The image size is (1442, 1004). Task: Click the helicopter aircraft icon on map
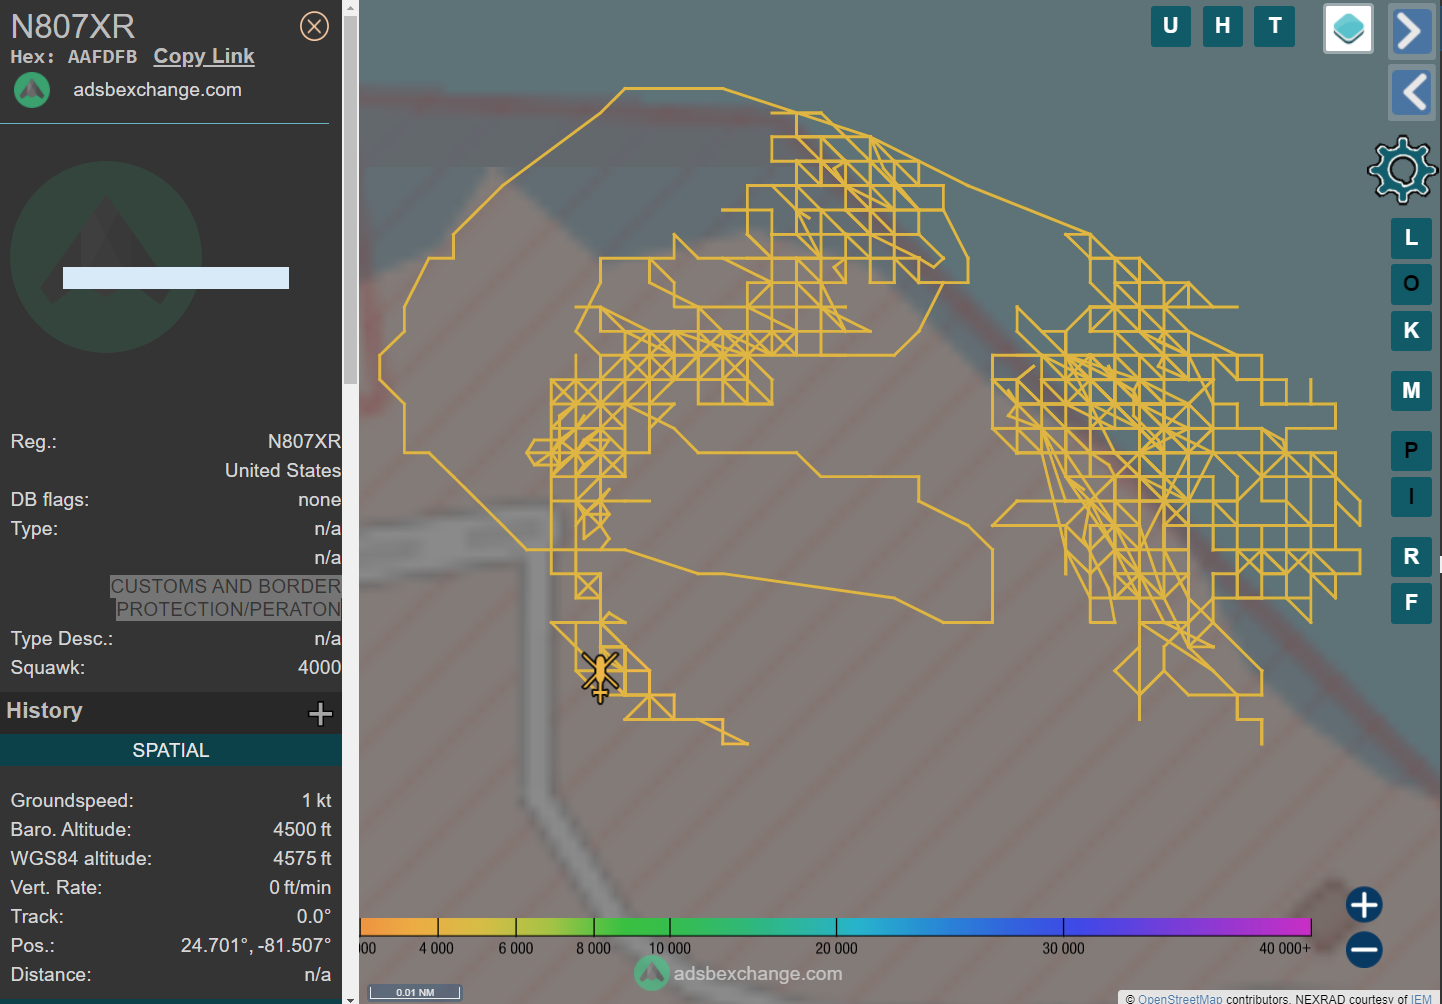(x=600, y=676)
